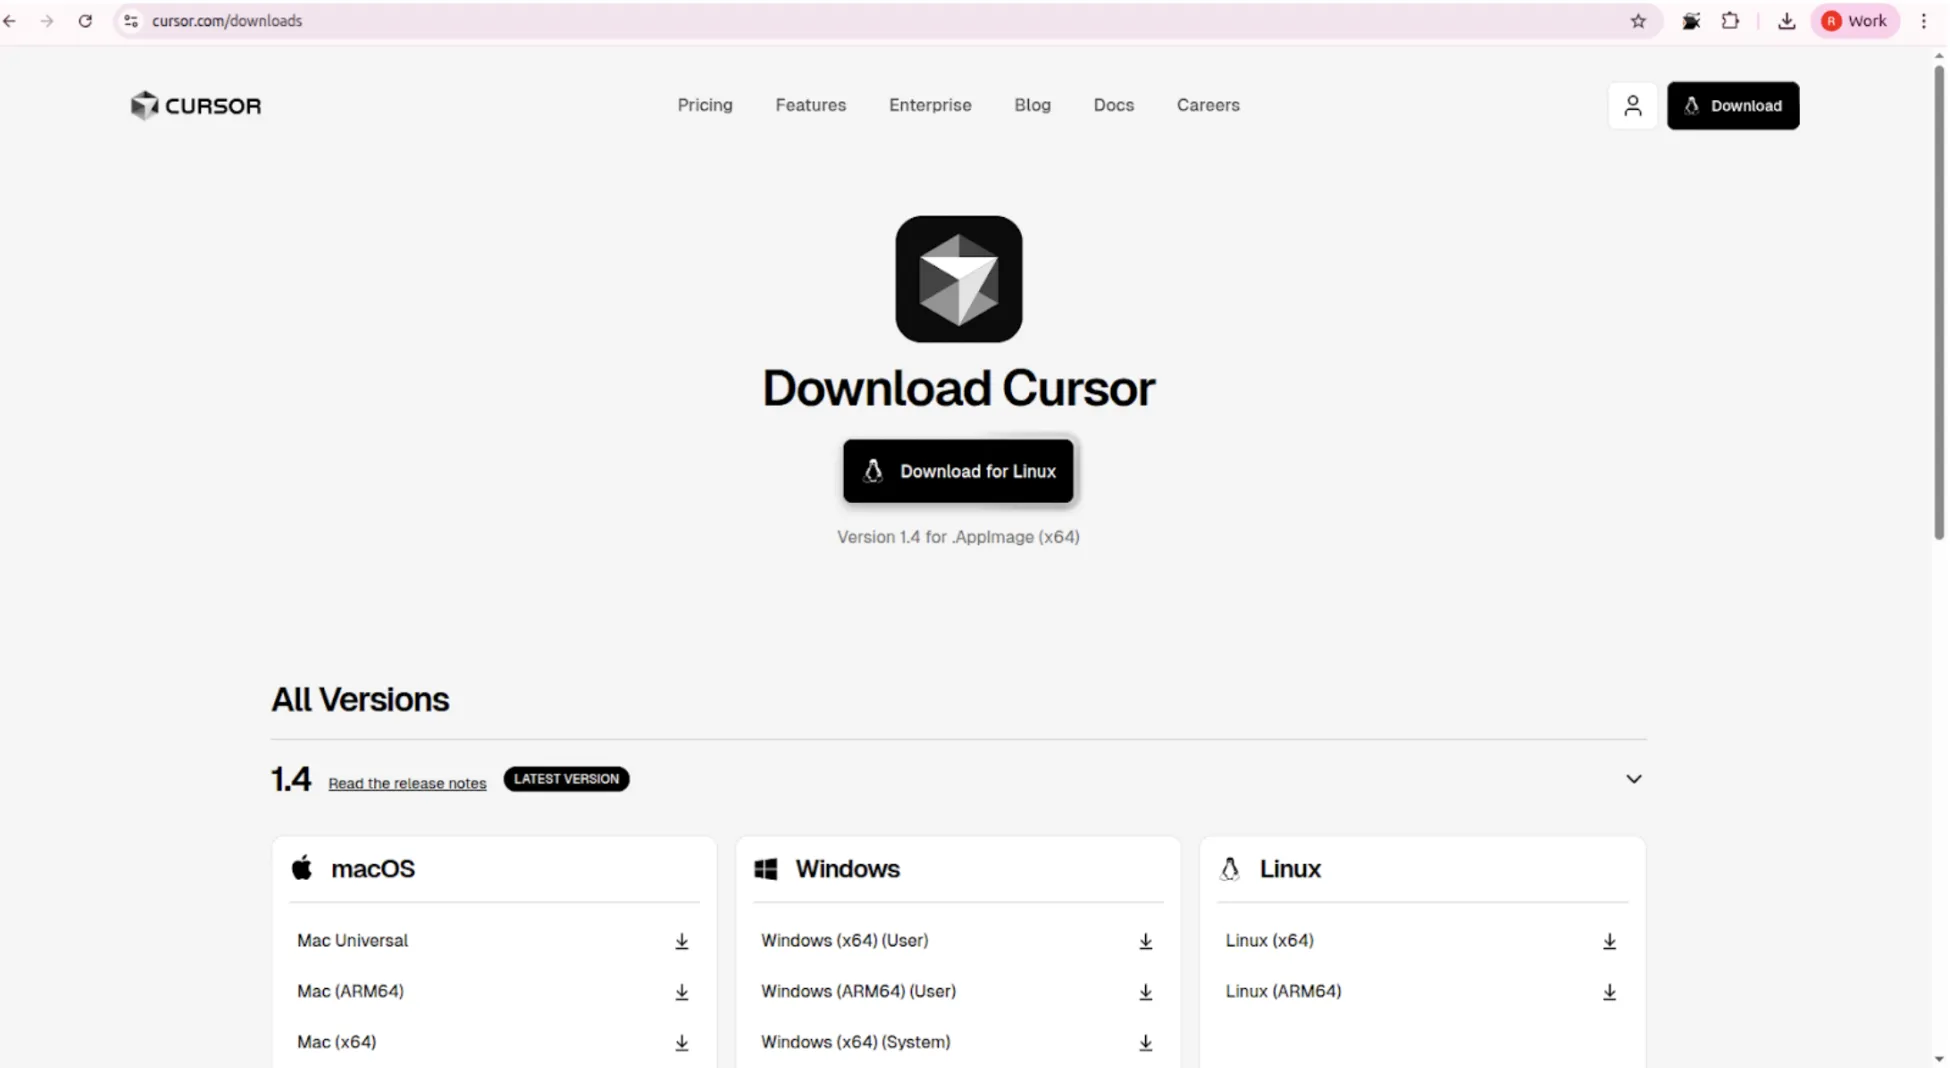Click the All Versions heading
Viewport: 1950px width, 1068px height.
coord(360,700)
